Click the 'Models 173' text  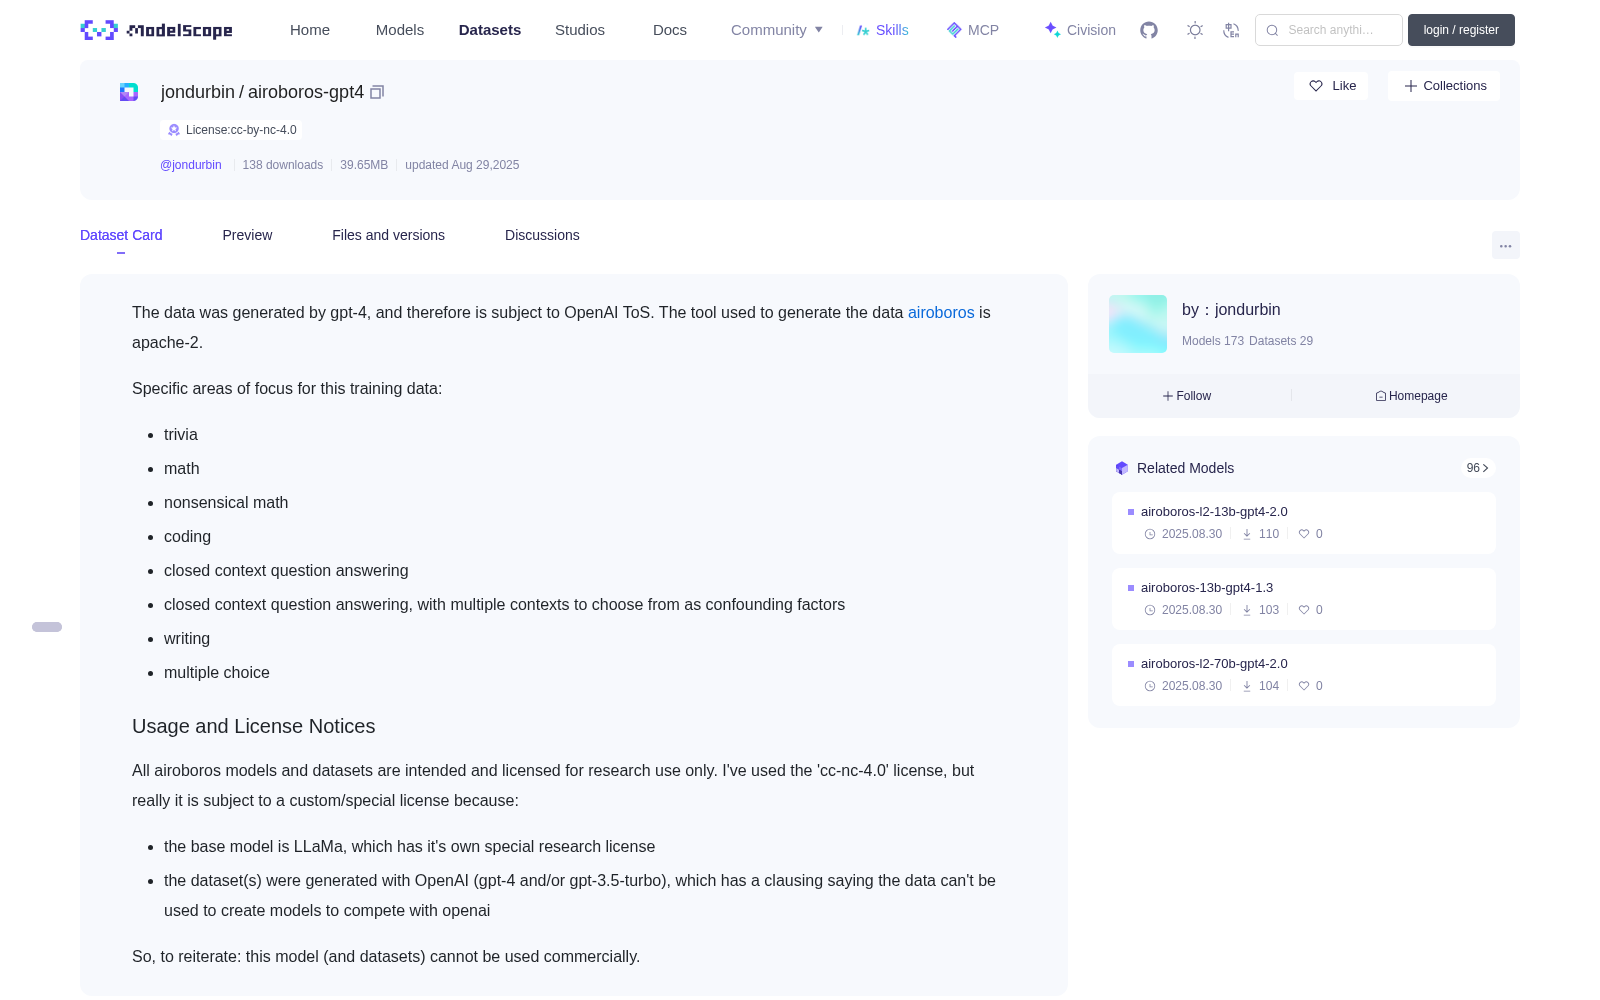pos(1213,341)
